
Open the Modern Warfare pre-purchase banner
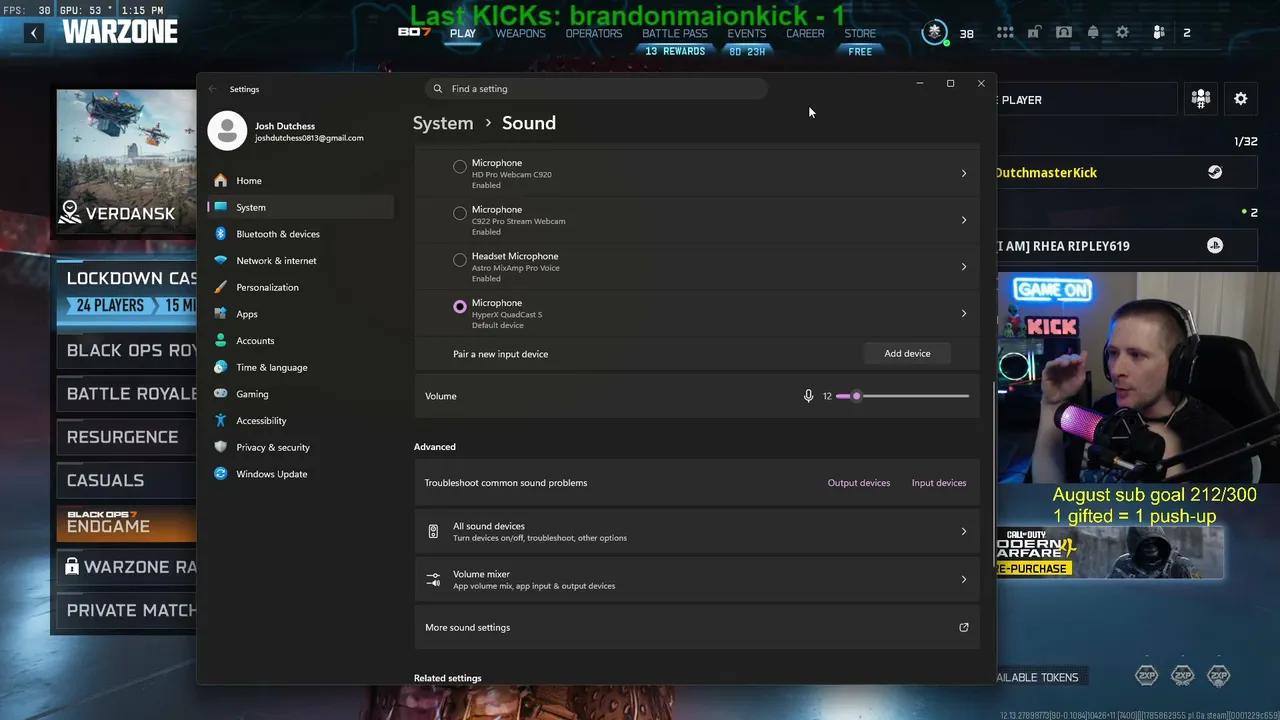[x=1109, y=553]
